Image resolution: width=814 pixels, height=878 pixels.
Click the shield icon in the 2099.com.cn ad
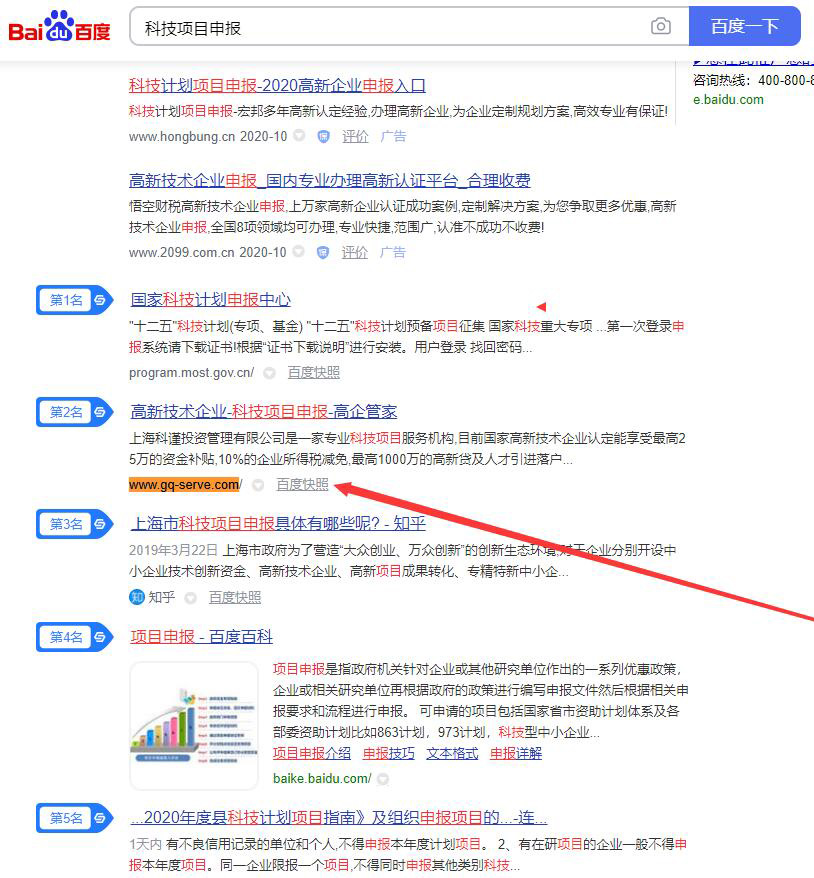pyautogui.click(x=322, y=253)
